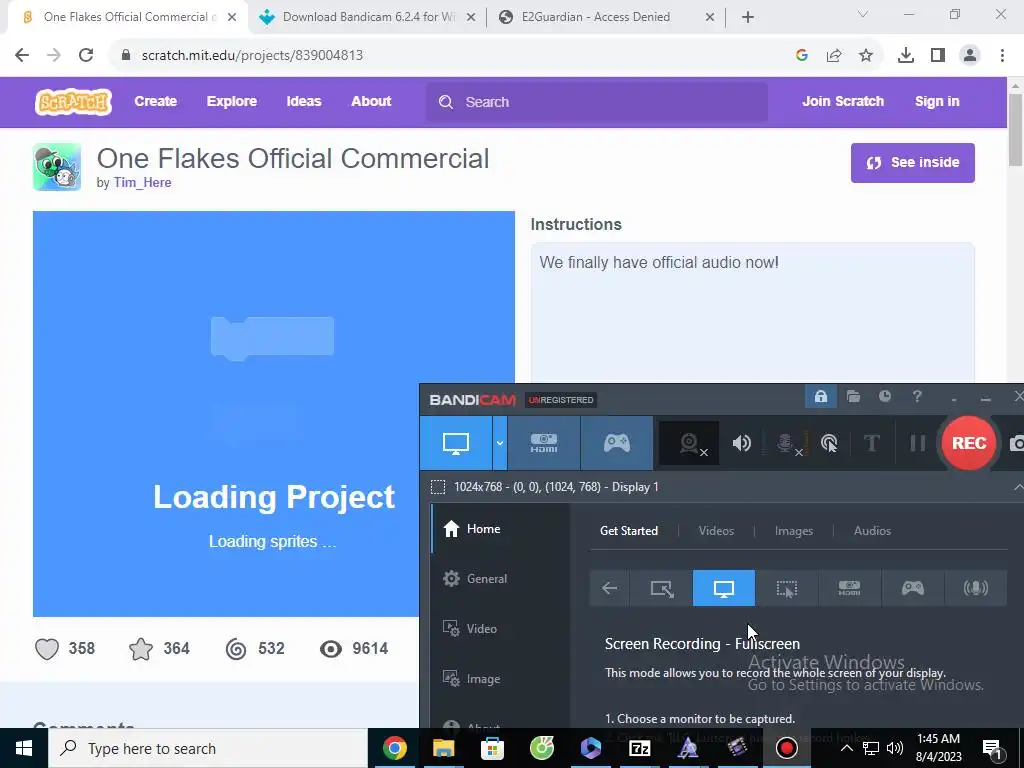
Task: Open Create in Scratch navigation
Action: (x=155, y=101)
